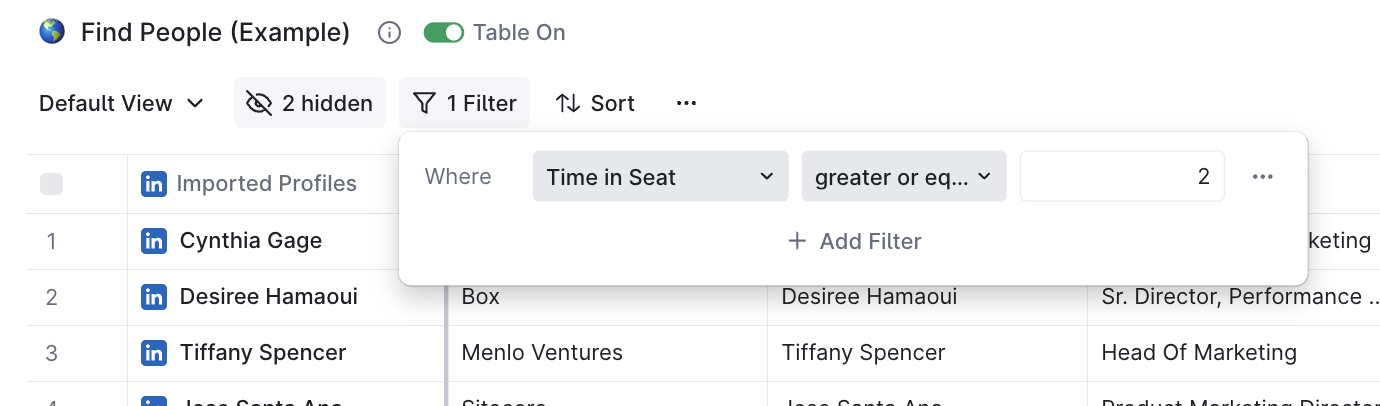Open the filter row ellipsis menu

click(x=1263, y=177)
